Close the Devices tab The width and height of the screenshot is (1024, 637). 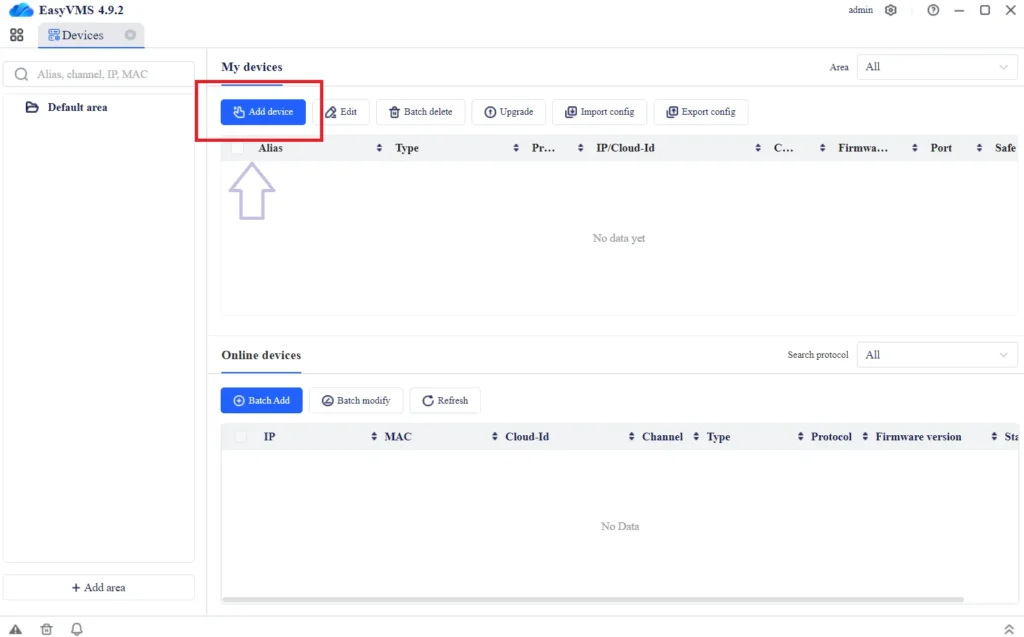point(130,35)
